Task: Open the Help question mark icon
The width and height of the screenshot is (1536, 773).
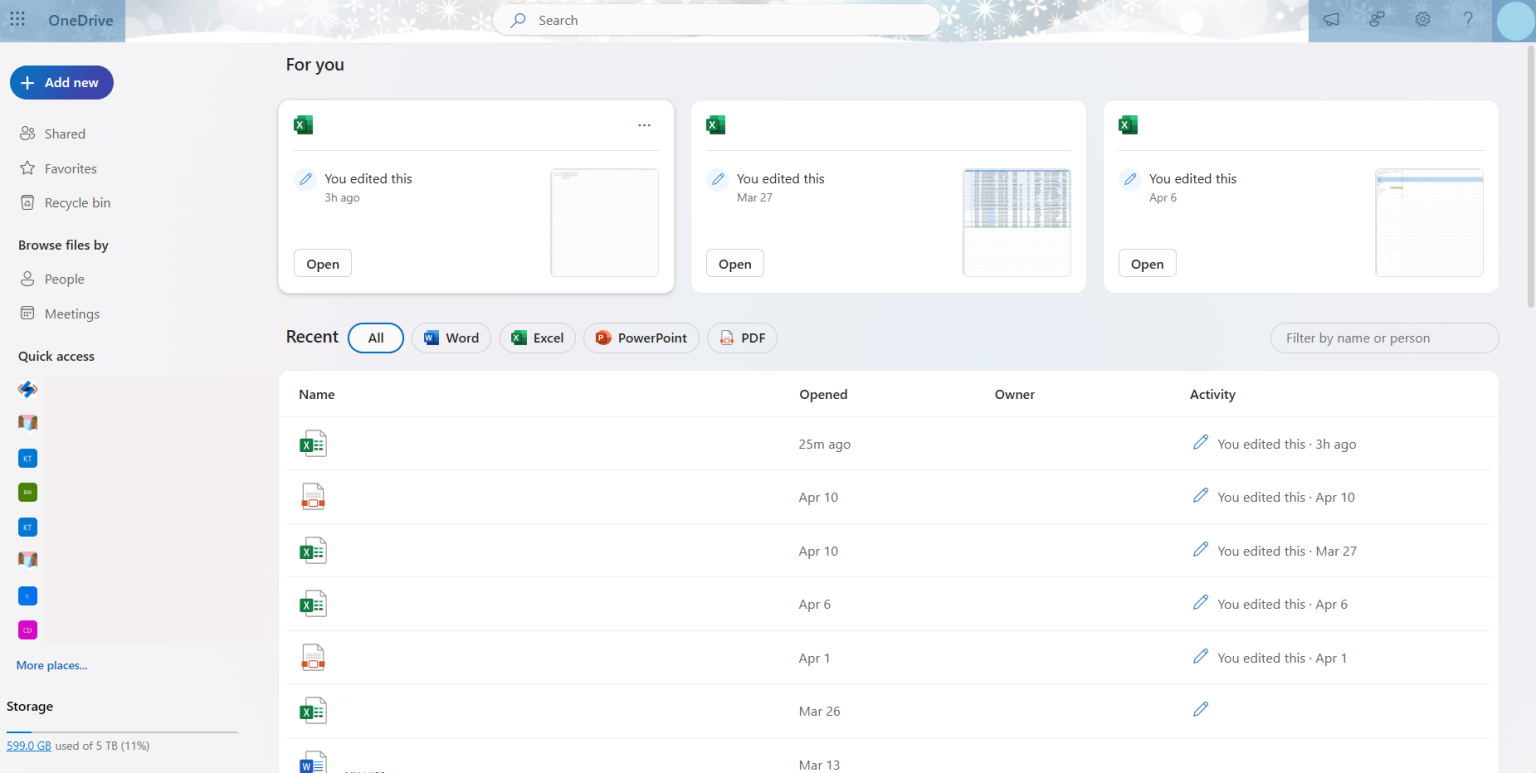Action: coord(1468,19)
